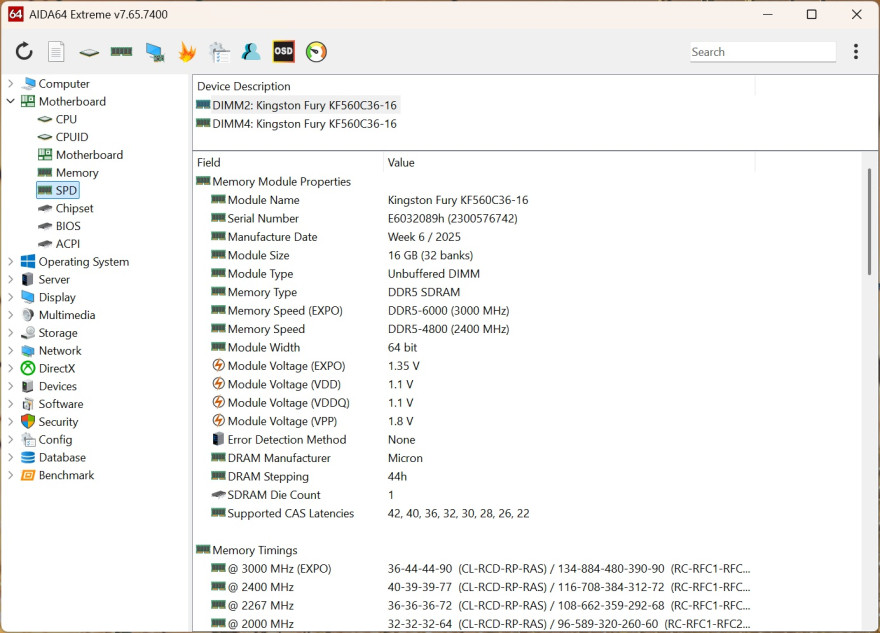880x633 pixels.
Task: Open the Memory page
Action: tap(68, 173)
